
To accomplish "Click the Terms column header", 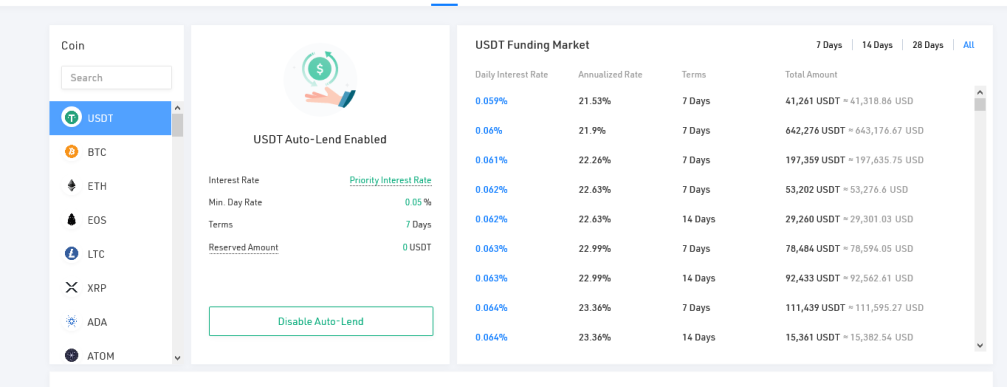I will click(x=694, y=74).
